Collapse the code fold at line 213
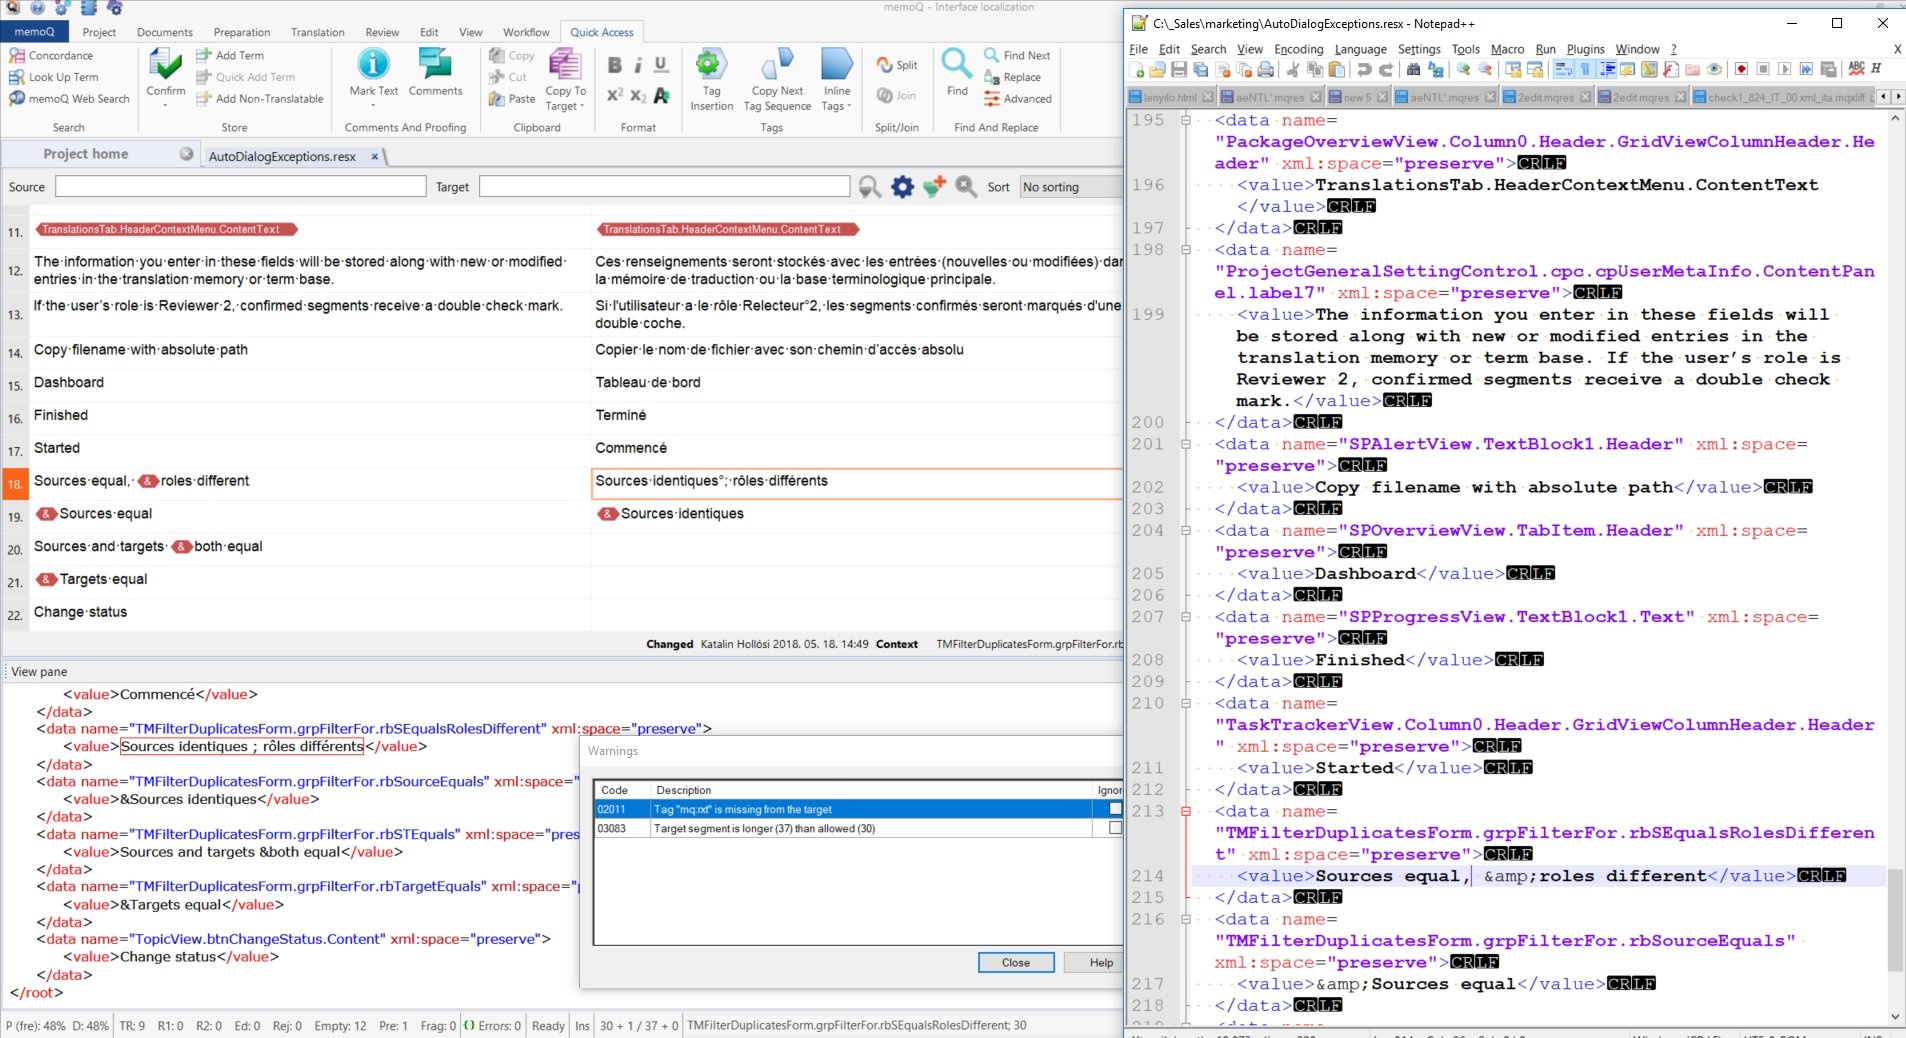The height and width of the screenshot is (1038, 1906). pos(1186,811)
